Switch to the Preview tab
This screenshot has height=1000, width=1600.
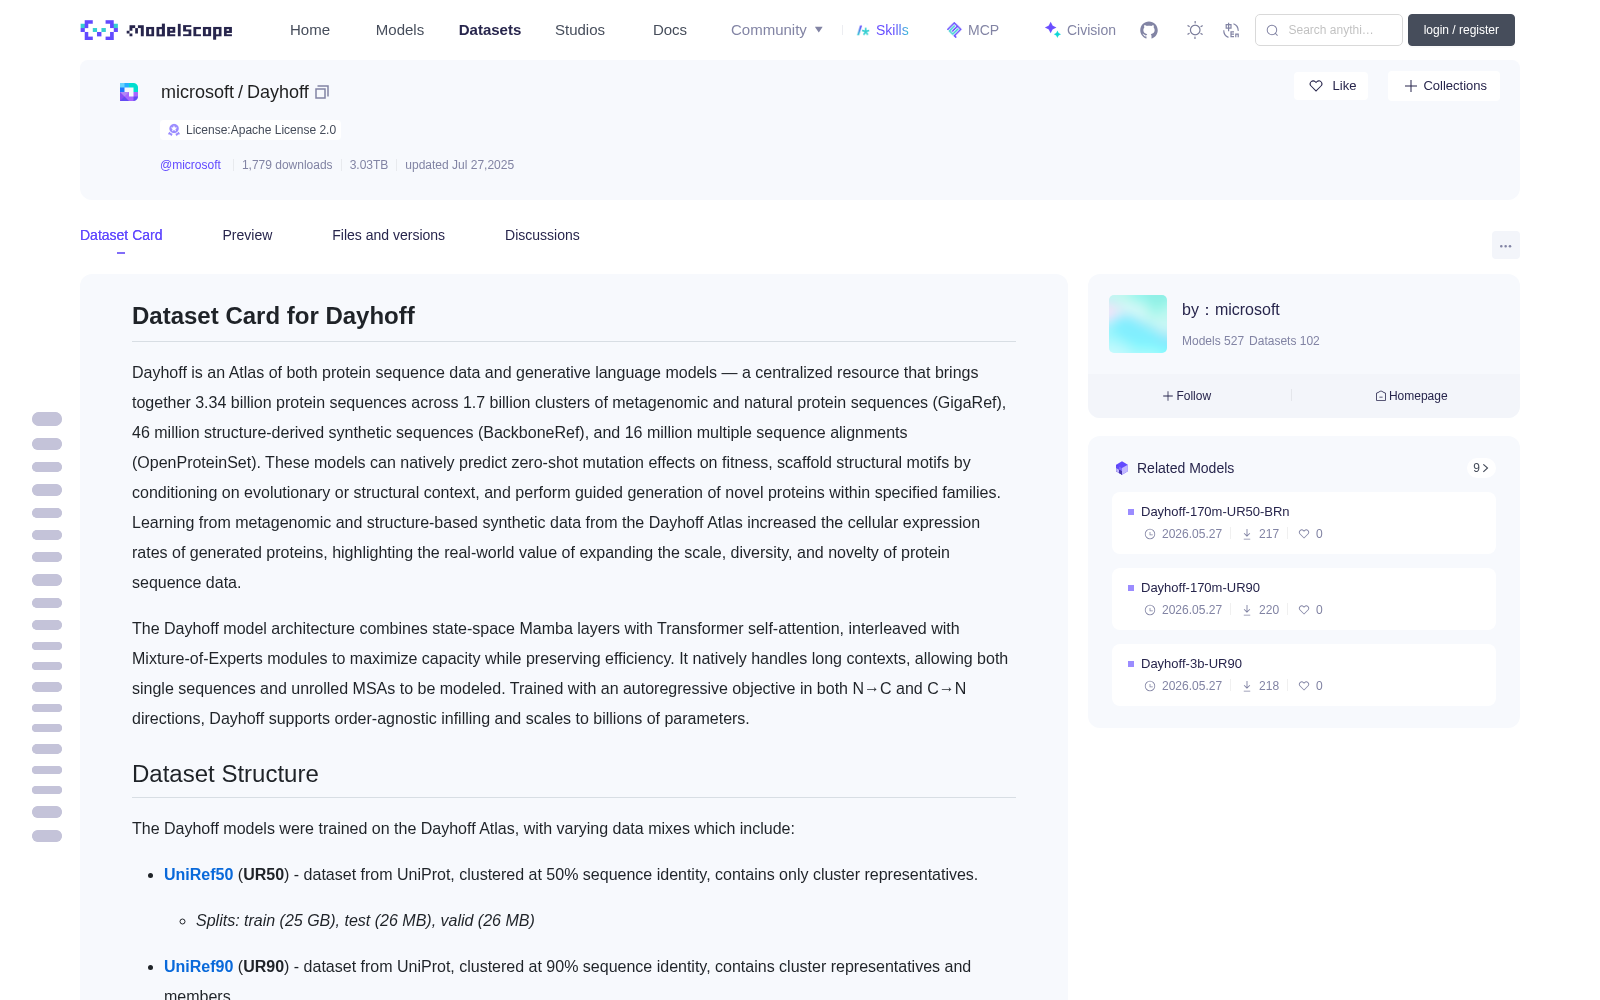point(247,235)
